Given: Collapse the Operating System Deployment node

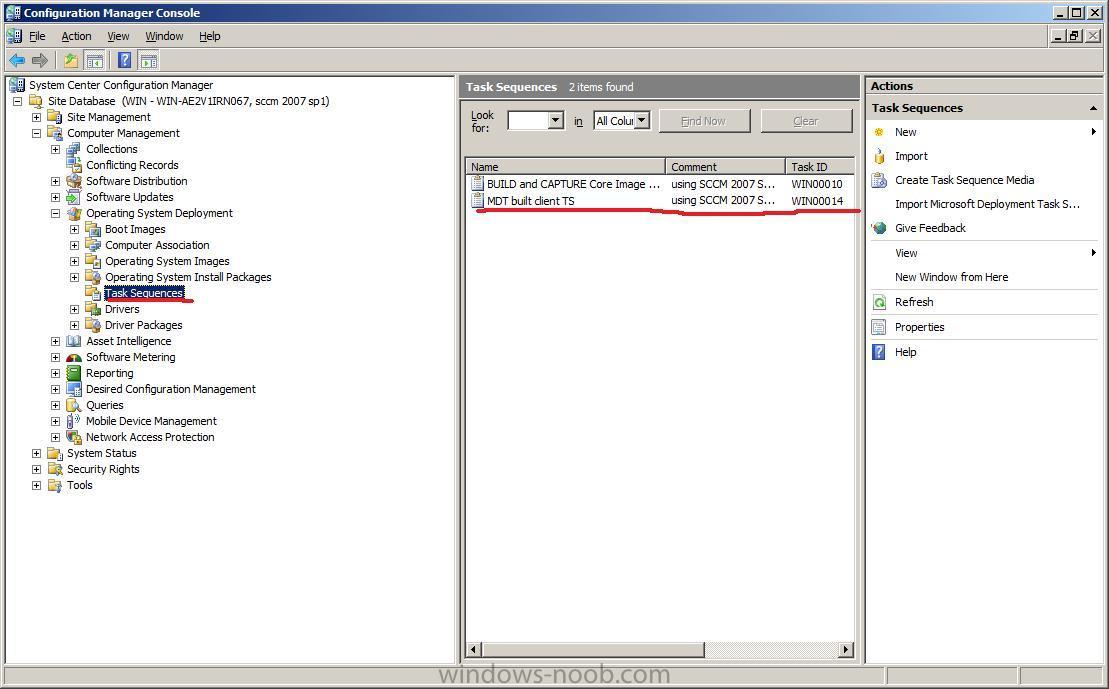Looking at the screenshot, I should [56, 213].
